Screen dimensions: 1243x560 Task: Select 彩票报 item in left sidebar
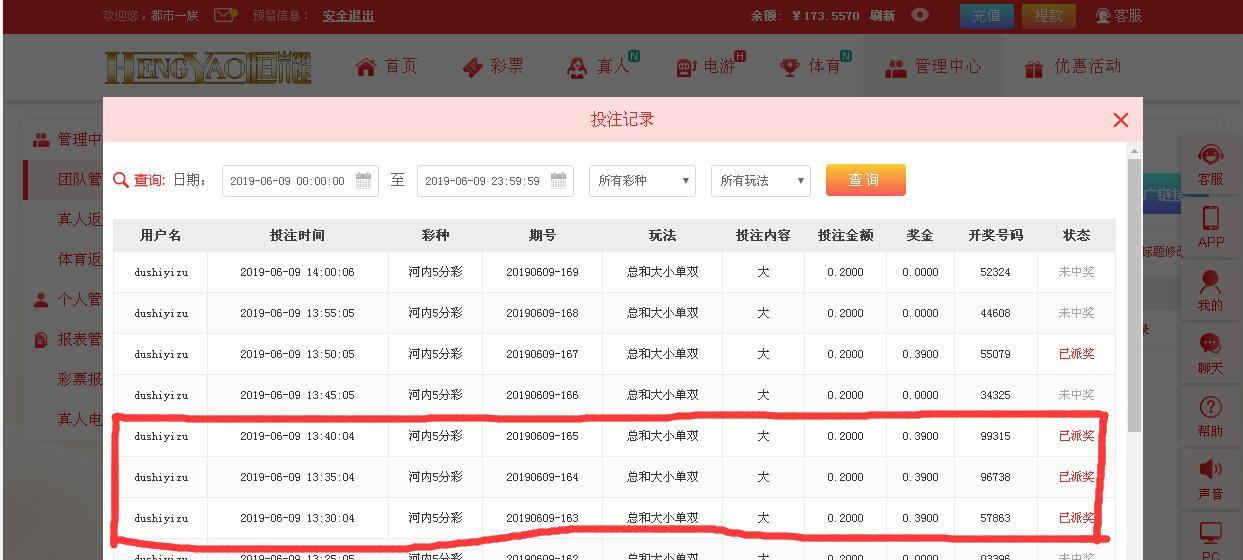tap(80, 379)
